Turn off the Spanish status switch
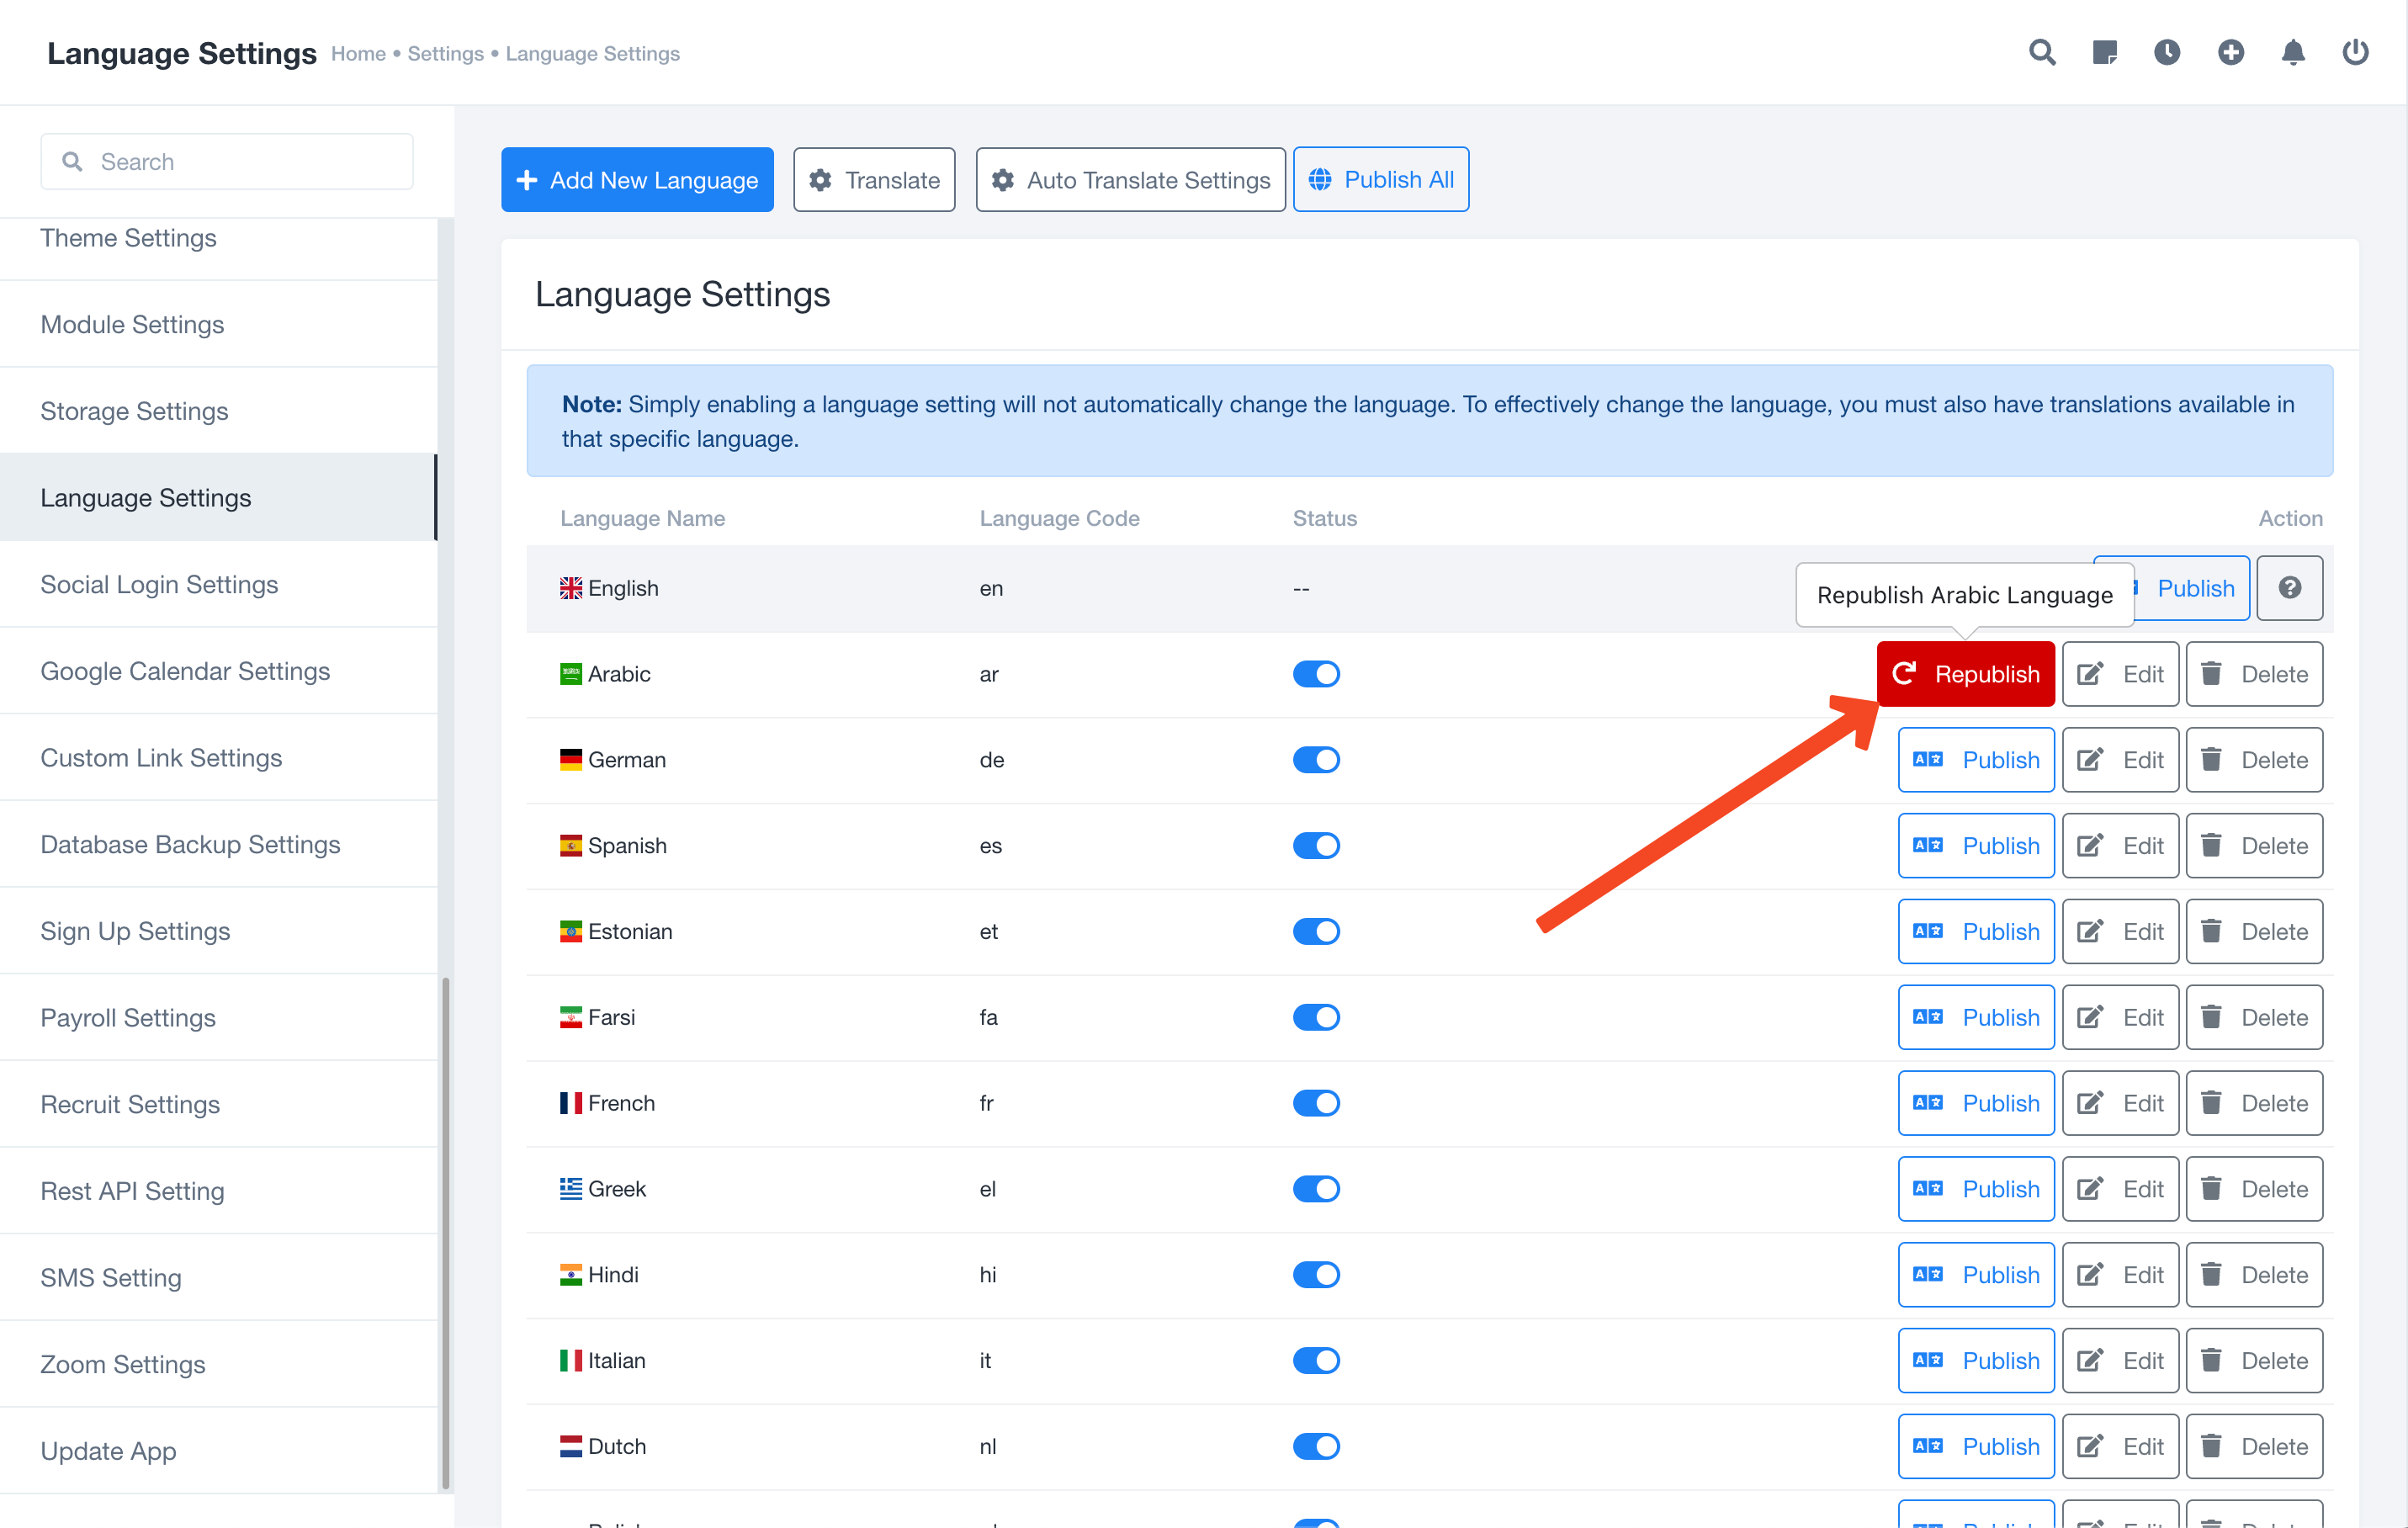2408x1528 pixels. (1315, 846)
